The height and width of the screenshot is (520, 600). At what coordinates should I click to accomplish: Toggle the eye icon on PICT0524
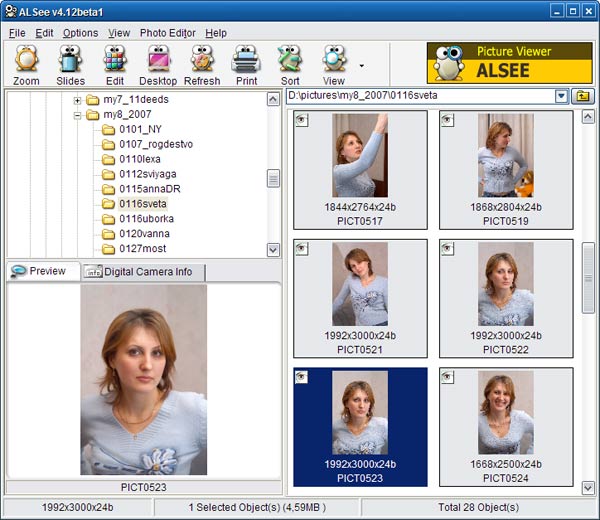(x=447, y=377)
